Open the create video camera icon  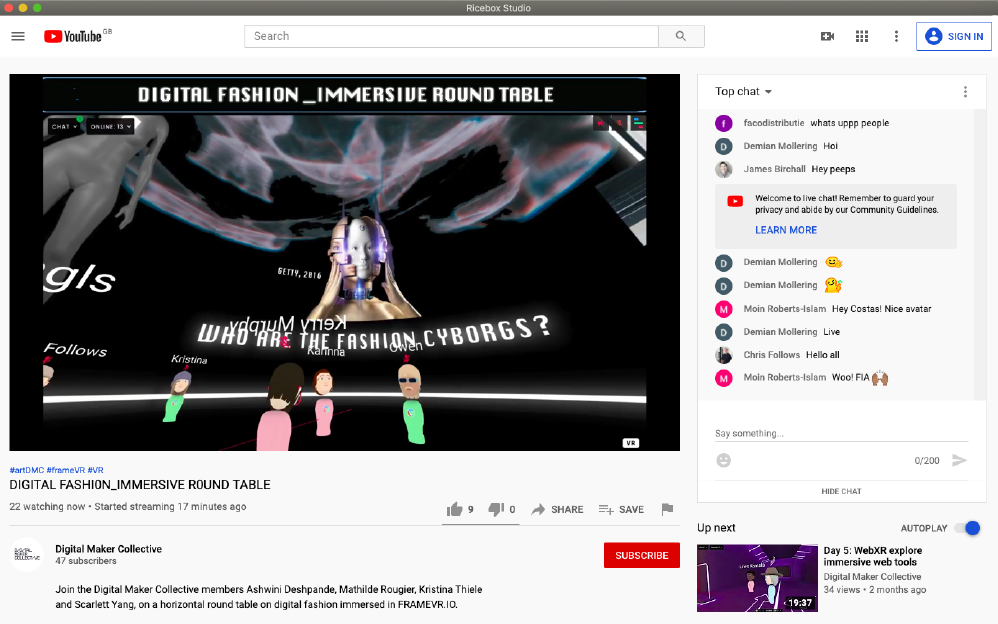tap(827, 36)
